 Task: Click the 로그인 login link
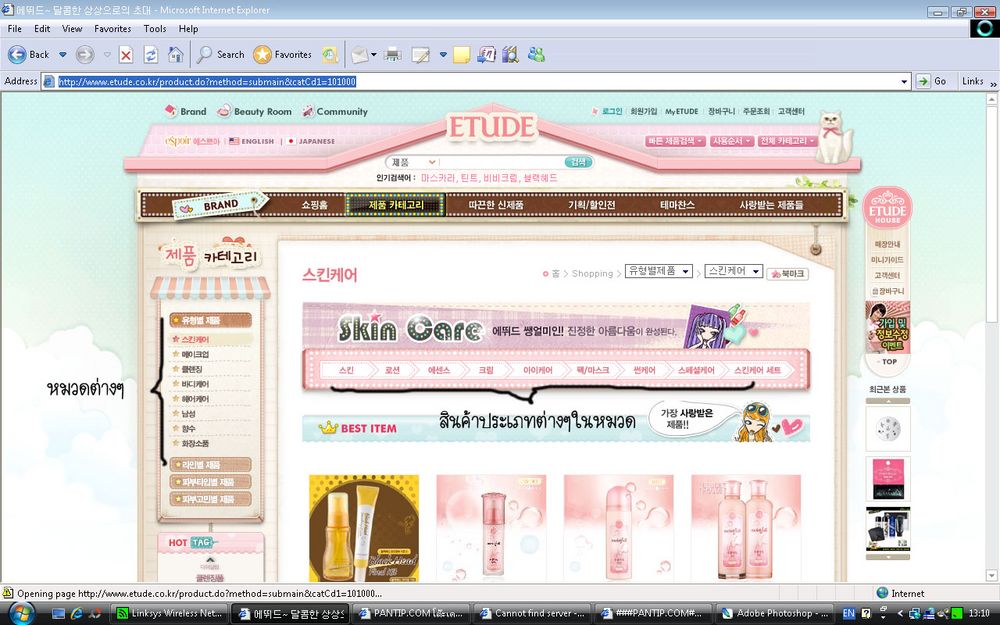[x=612, y=111]
